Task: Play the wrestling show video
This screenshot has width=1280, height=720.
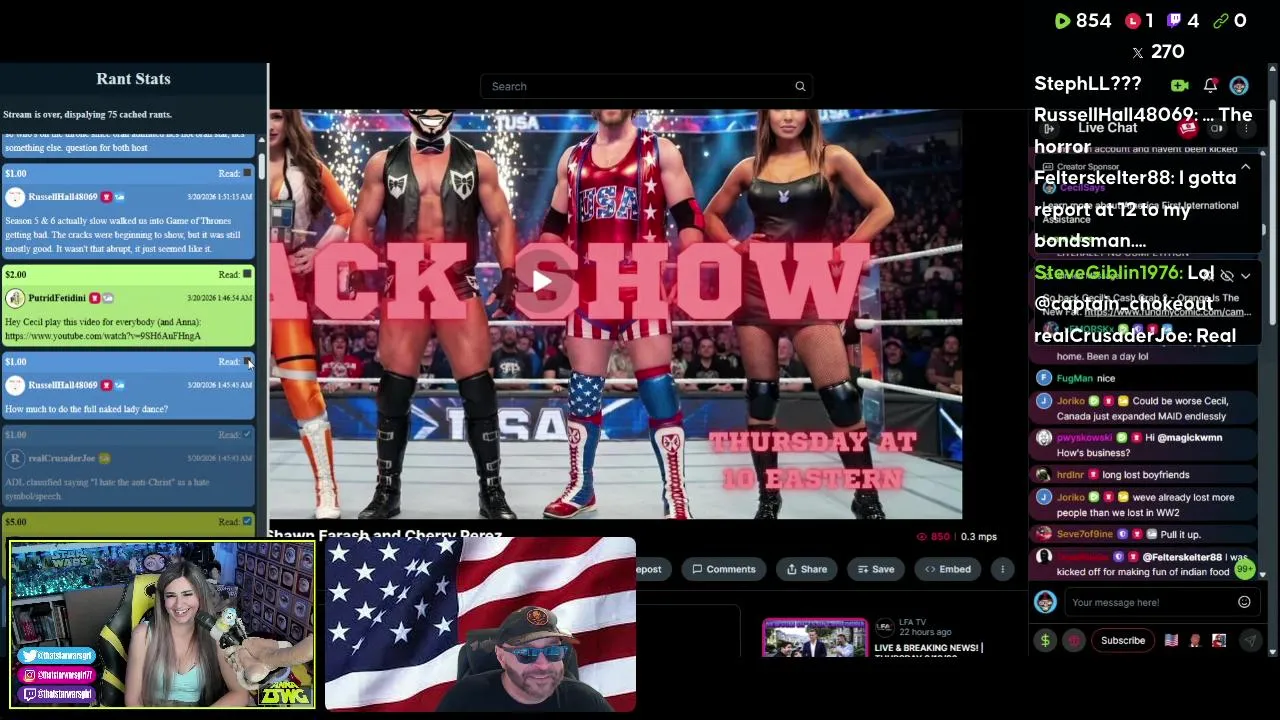Action: click(541, 281)
